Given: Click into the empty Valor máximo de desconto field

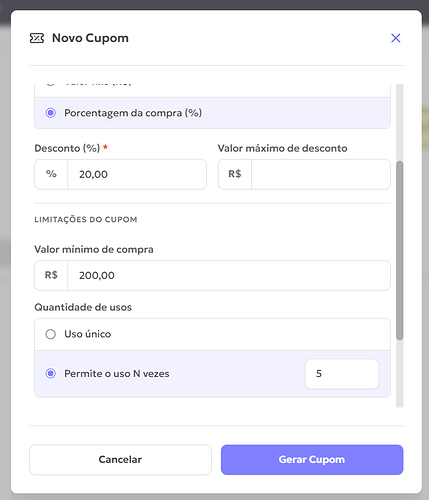Looking at the screenshot, I should click(x=321, y=174).
